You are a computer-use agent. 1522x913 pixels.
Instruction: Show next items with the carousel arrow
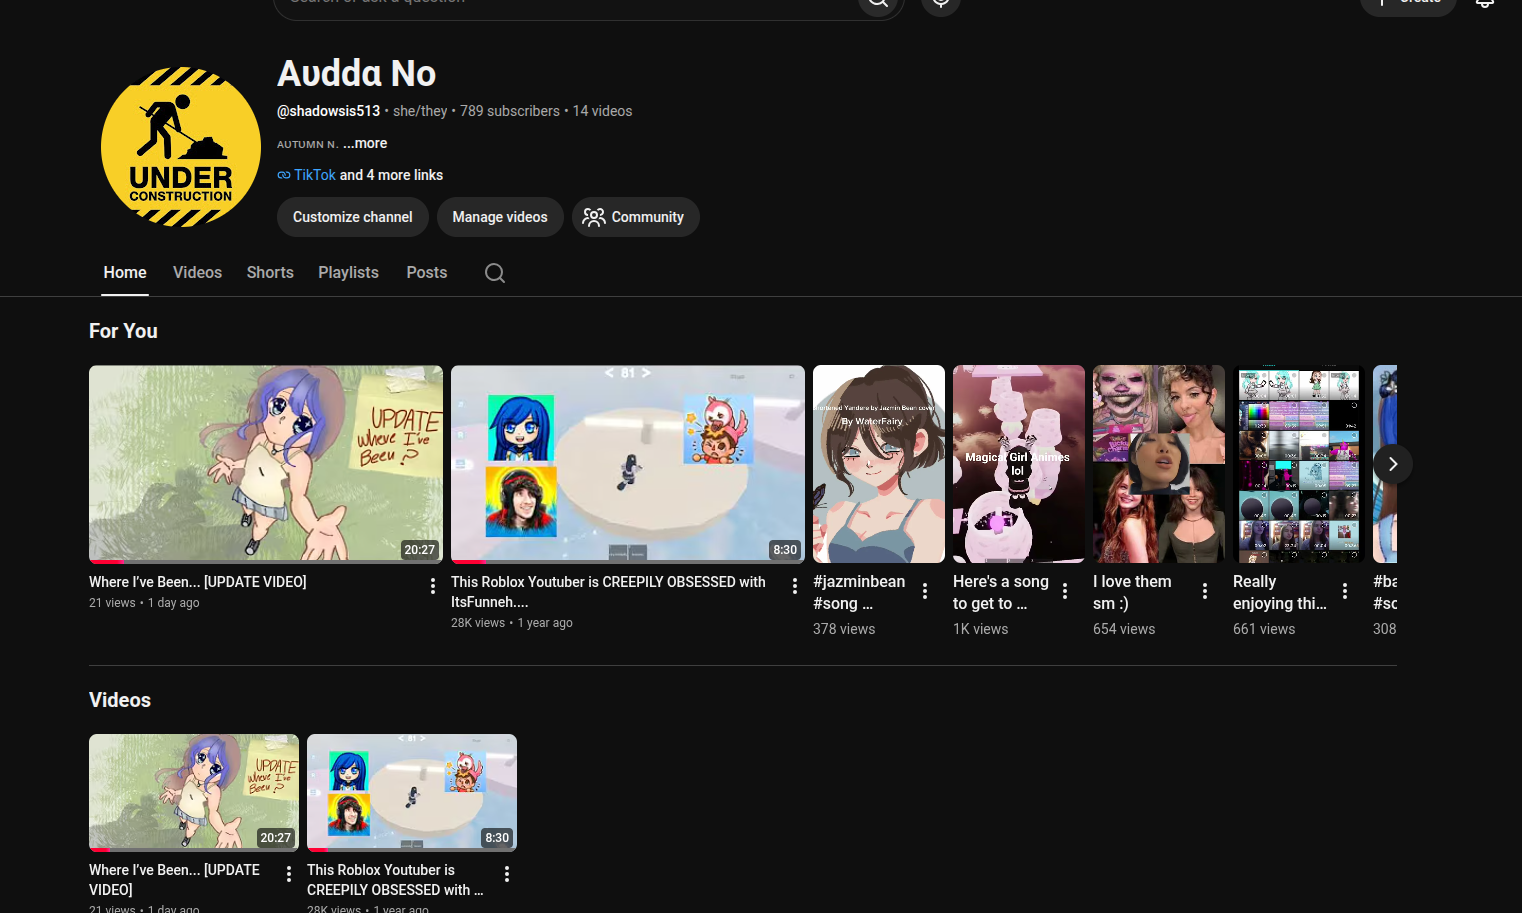(1393, 464)
